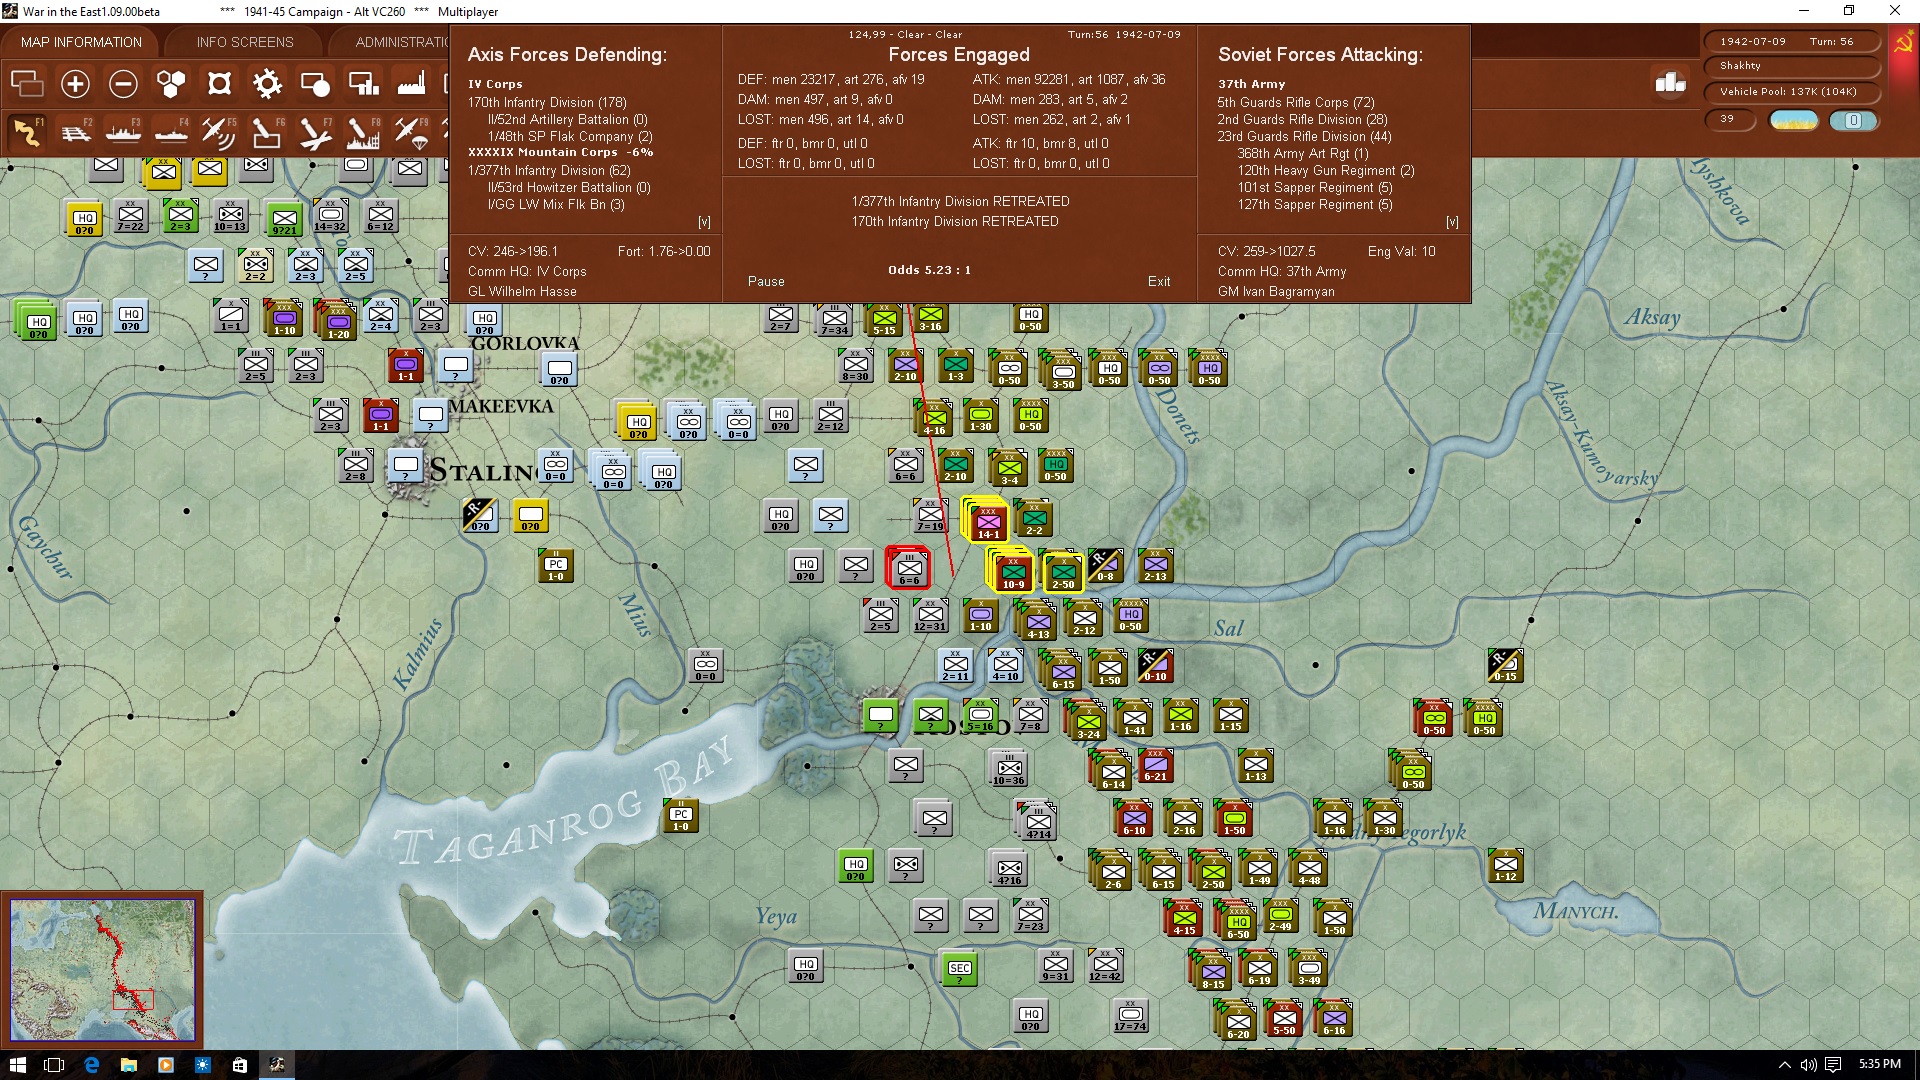Select the F2 rail mode
Image resolution: width=1920 pixels, height=1080 pixels.
[75, 132]
